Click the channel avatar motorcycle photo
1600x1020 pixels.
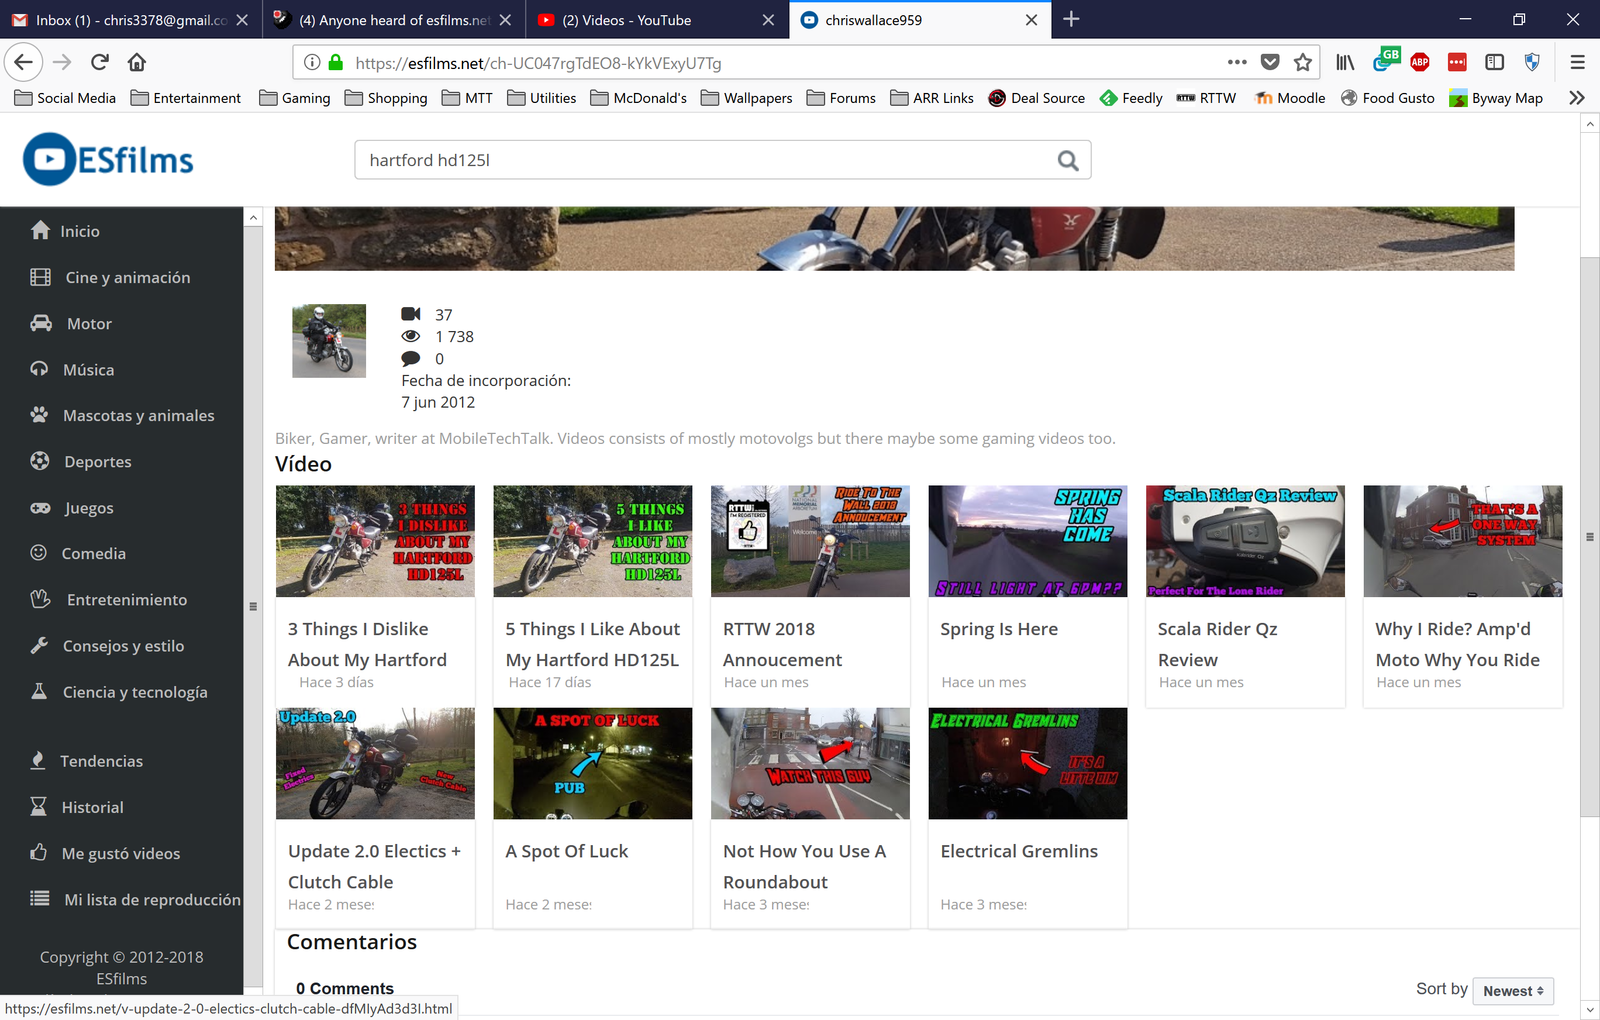pos(329,340)
